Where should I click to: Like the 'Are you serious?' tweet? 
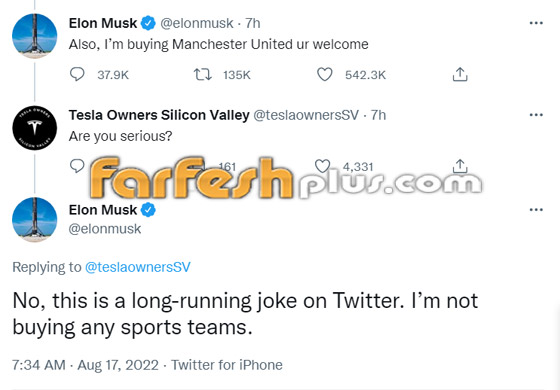(x=322, y=166)
